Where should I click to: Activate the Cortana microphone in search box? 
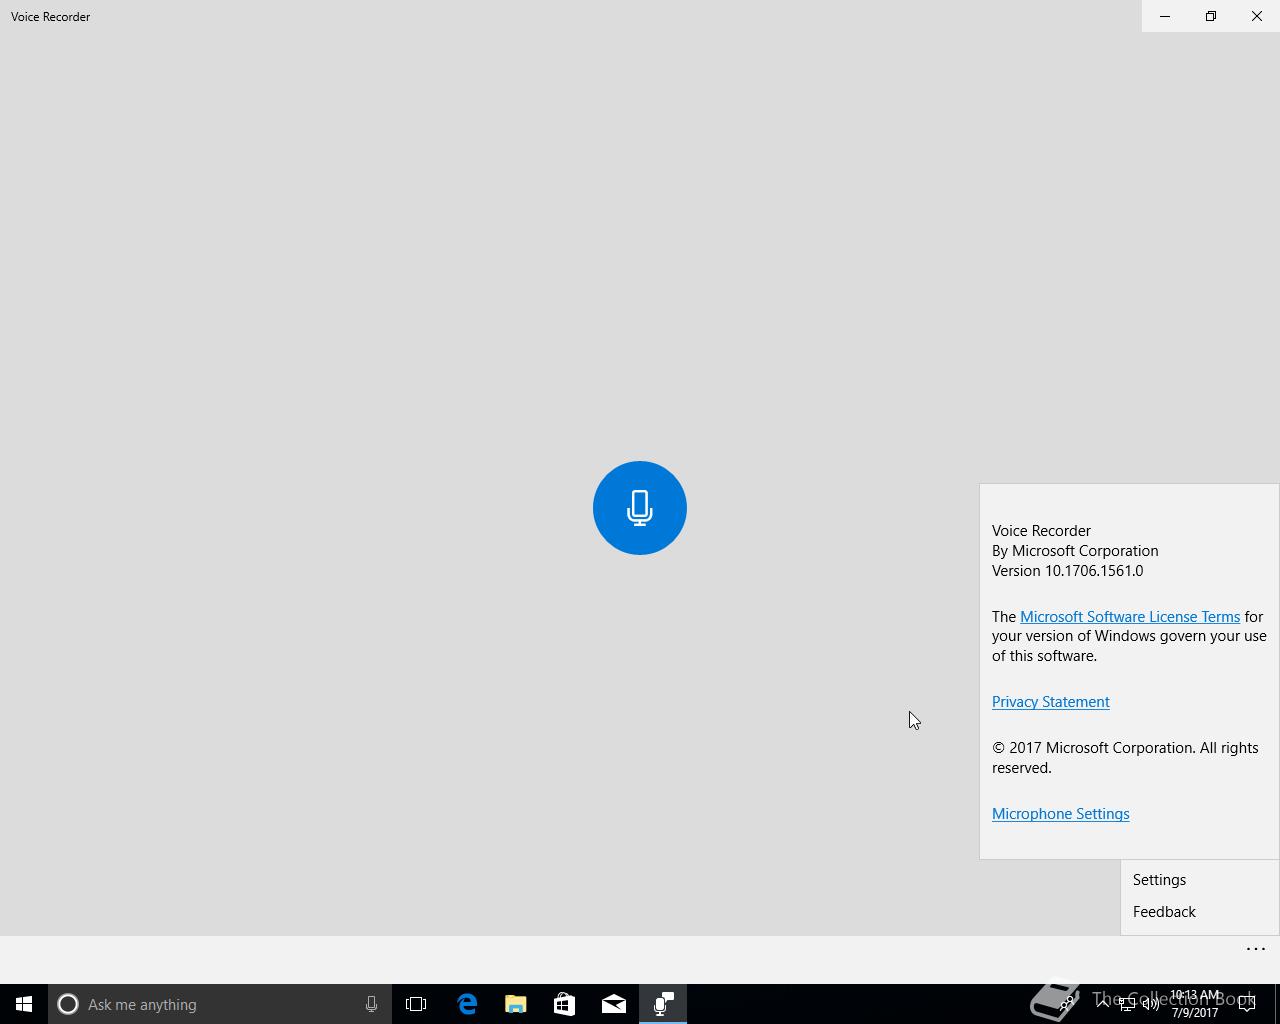(371, 1004)
